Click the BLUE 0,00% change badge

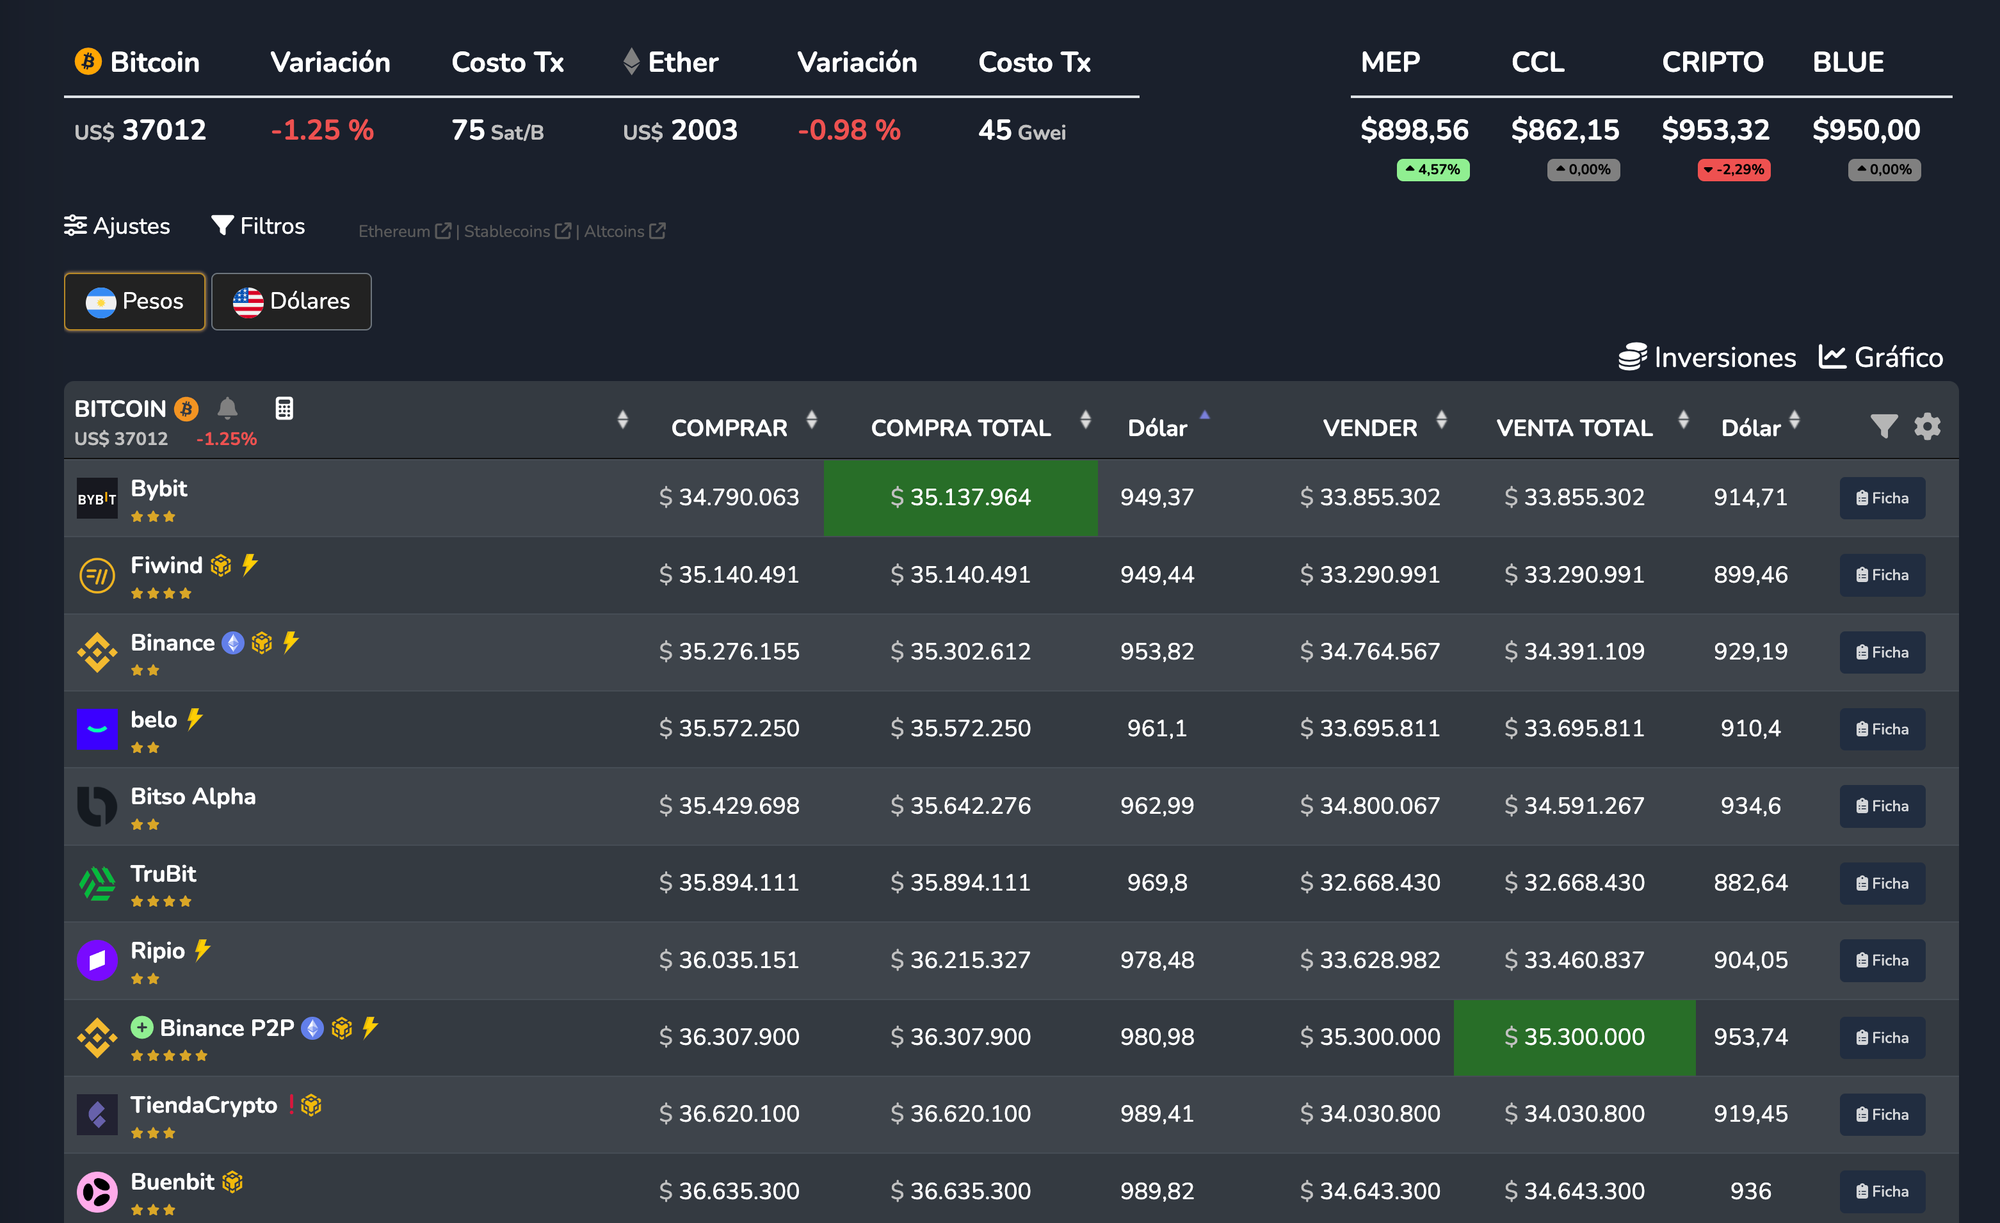(1885, 170)
